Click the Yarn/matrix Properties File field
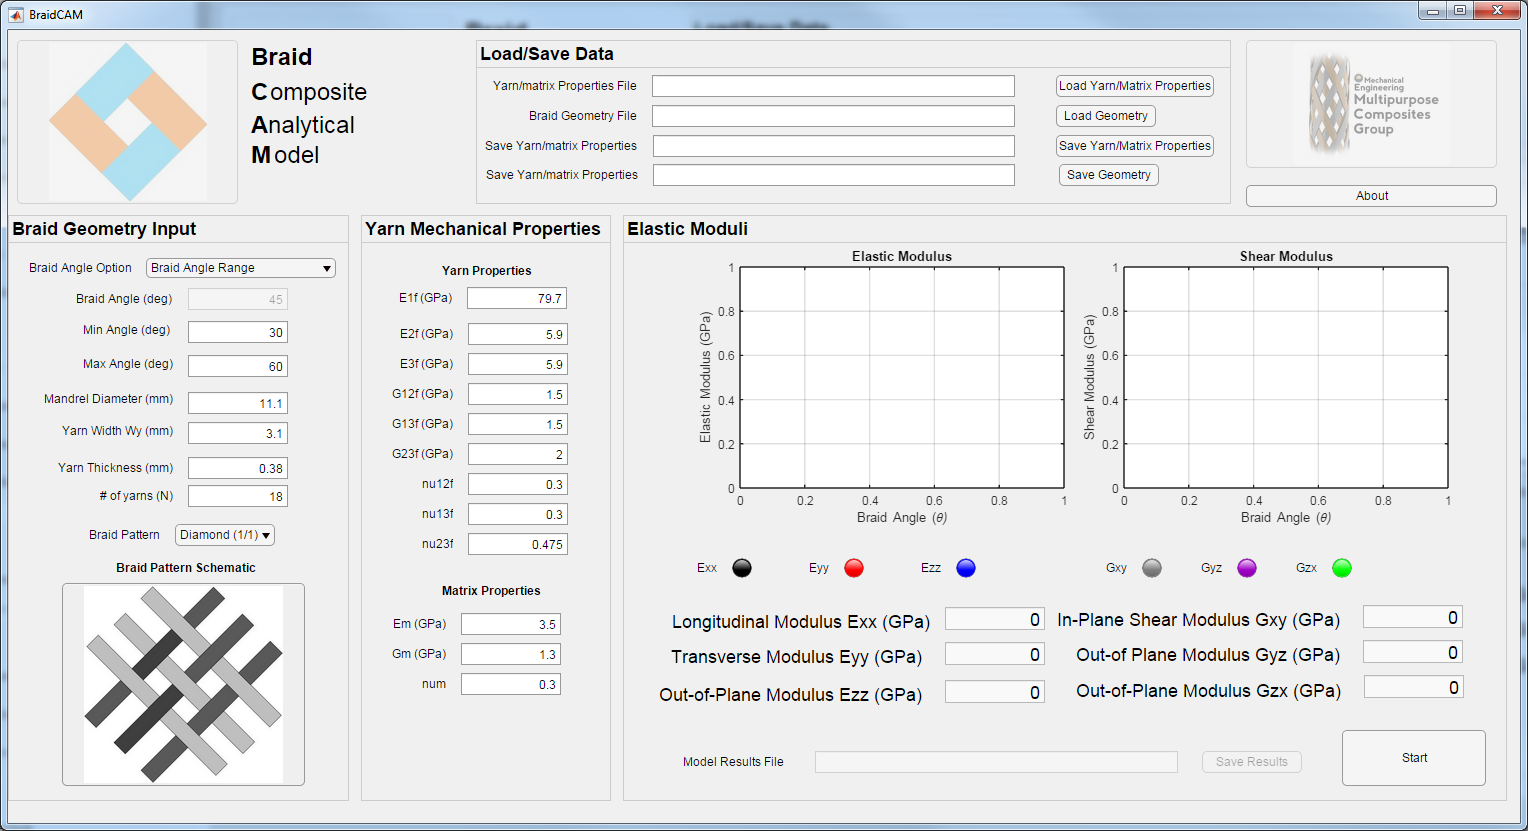This screenshot has height=831, width=1528. (x=833, y=86)
